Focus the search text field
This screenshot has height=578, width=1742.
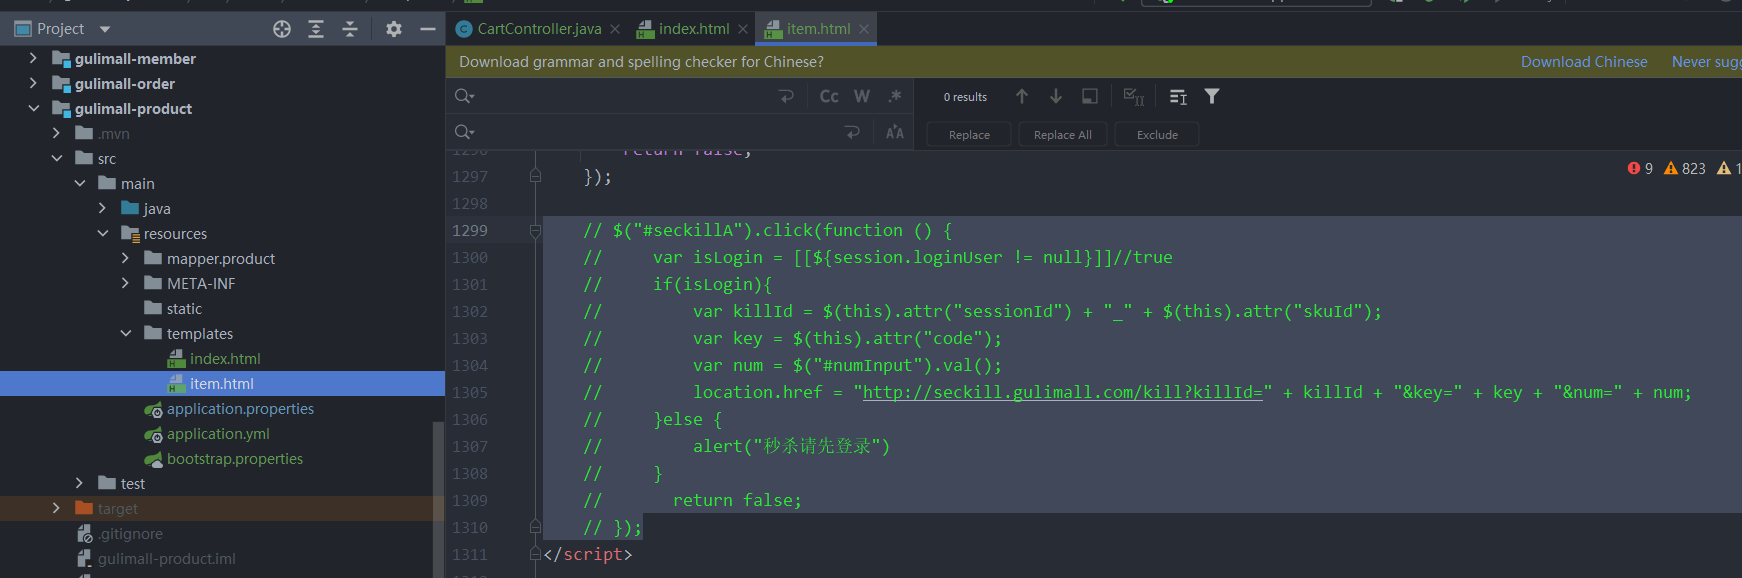(x=625, y=96)
